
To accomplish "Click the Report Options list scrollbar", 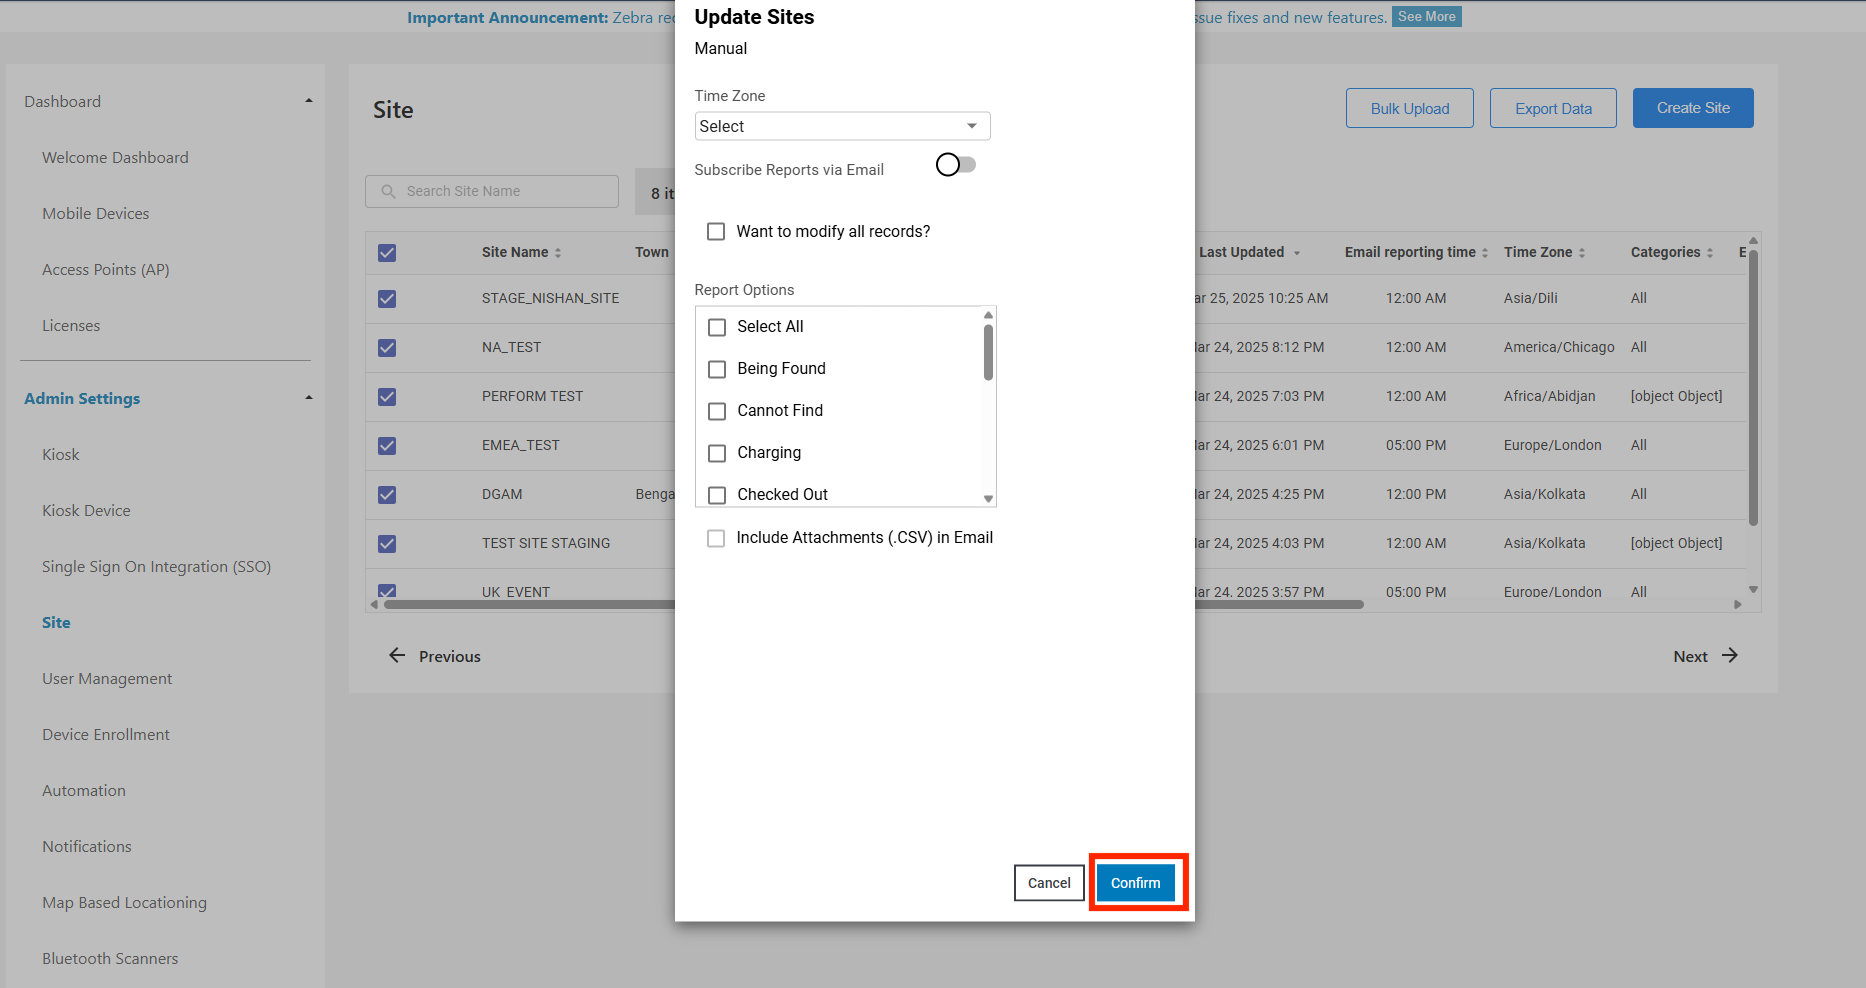I will click(988, 354).
